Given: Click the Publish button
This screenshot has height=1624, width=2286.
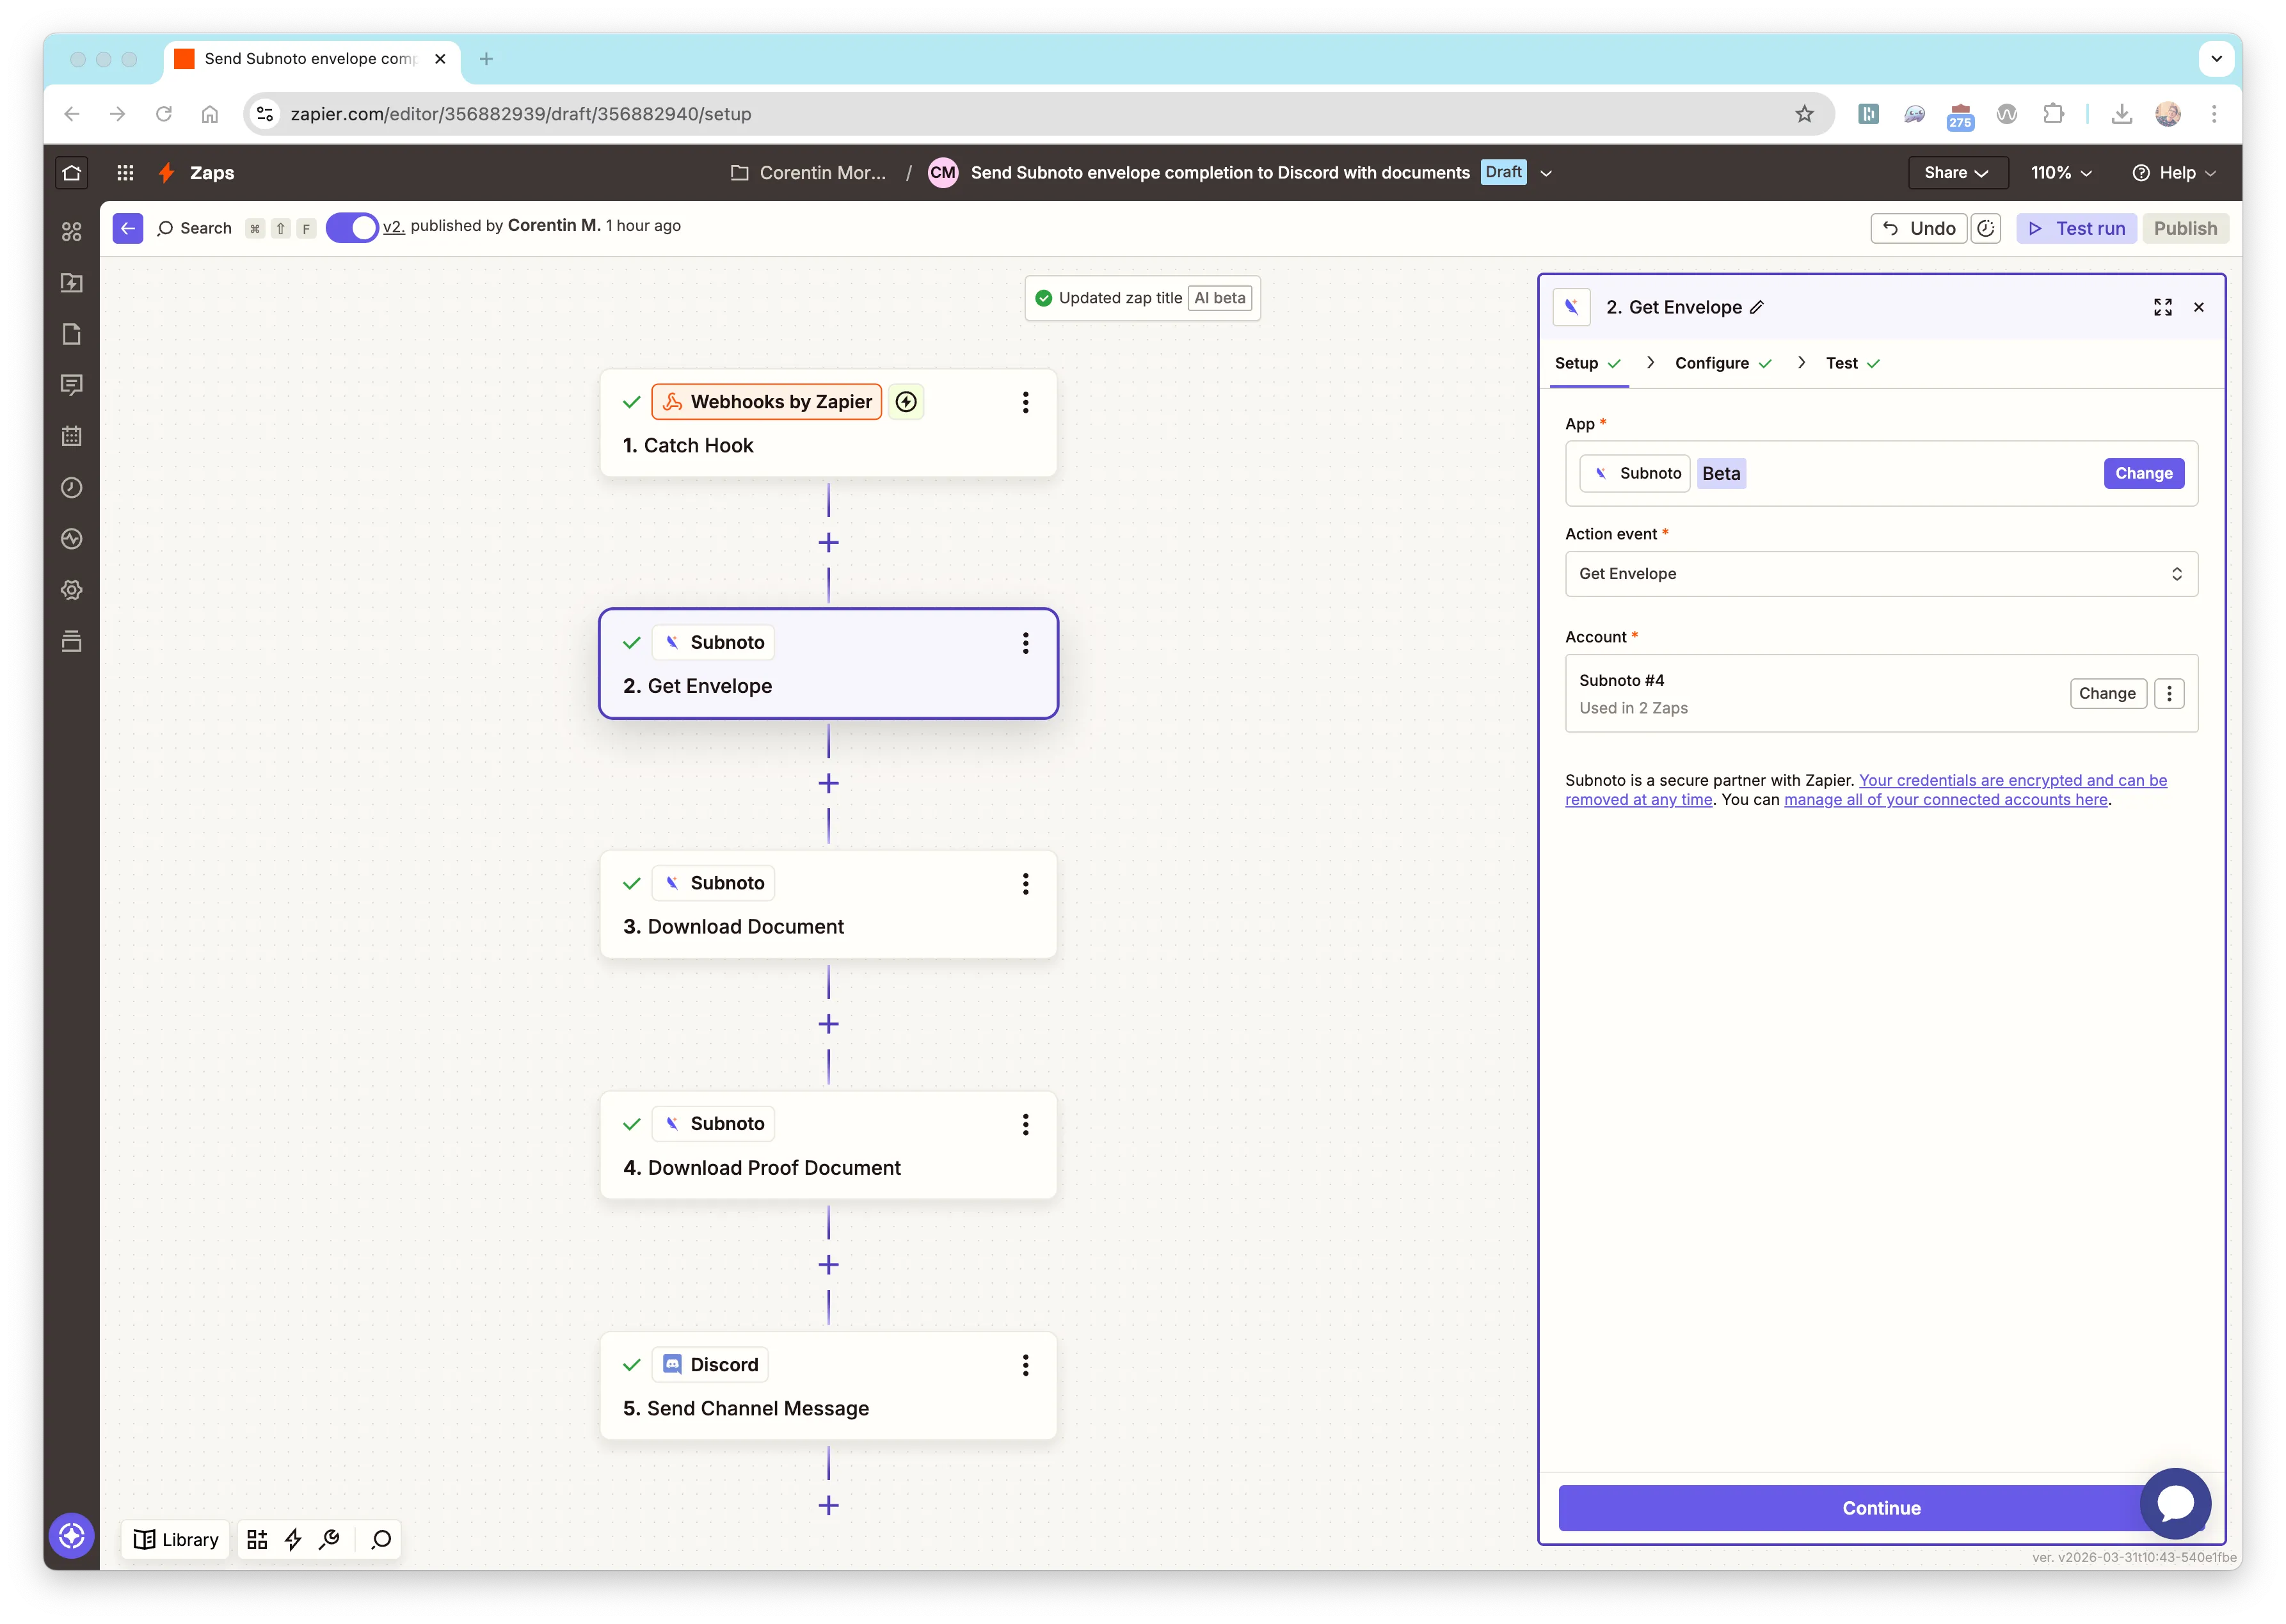Looking at the screenshot, I should (x=2186, y=228).
